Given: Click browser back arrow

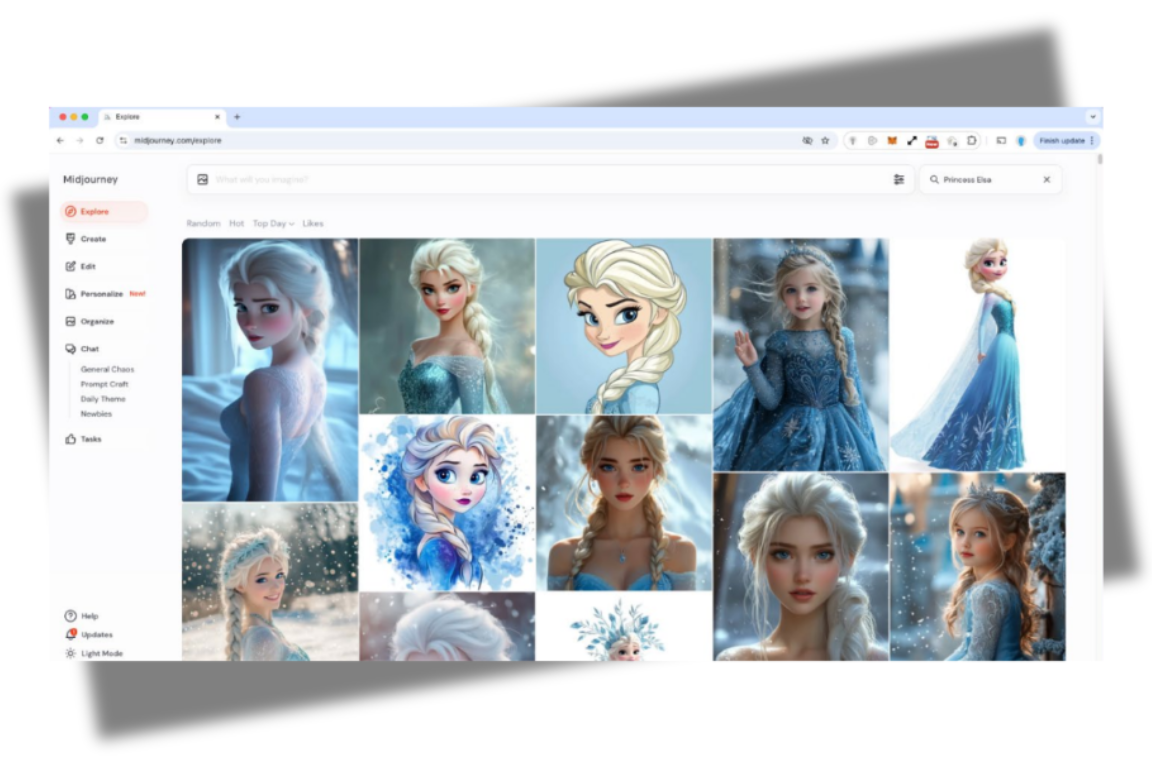Looking at the screenshot, I should point(60,140).
